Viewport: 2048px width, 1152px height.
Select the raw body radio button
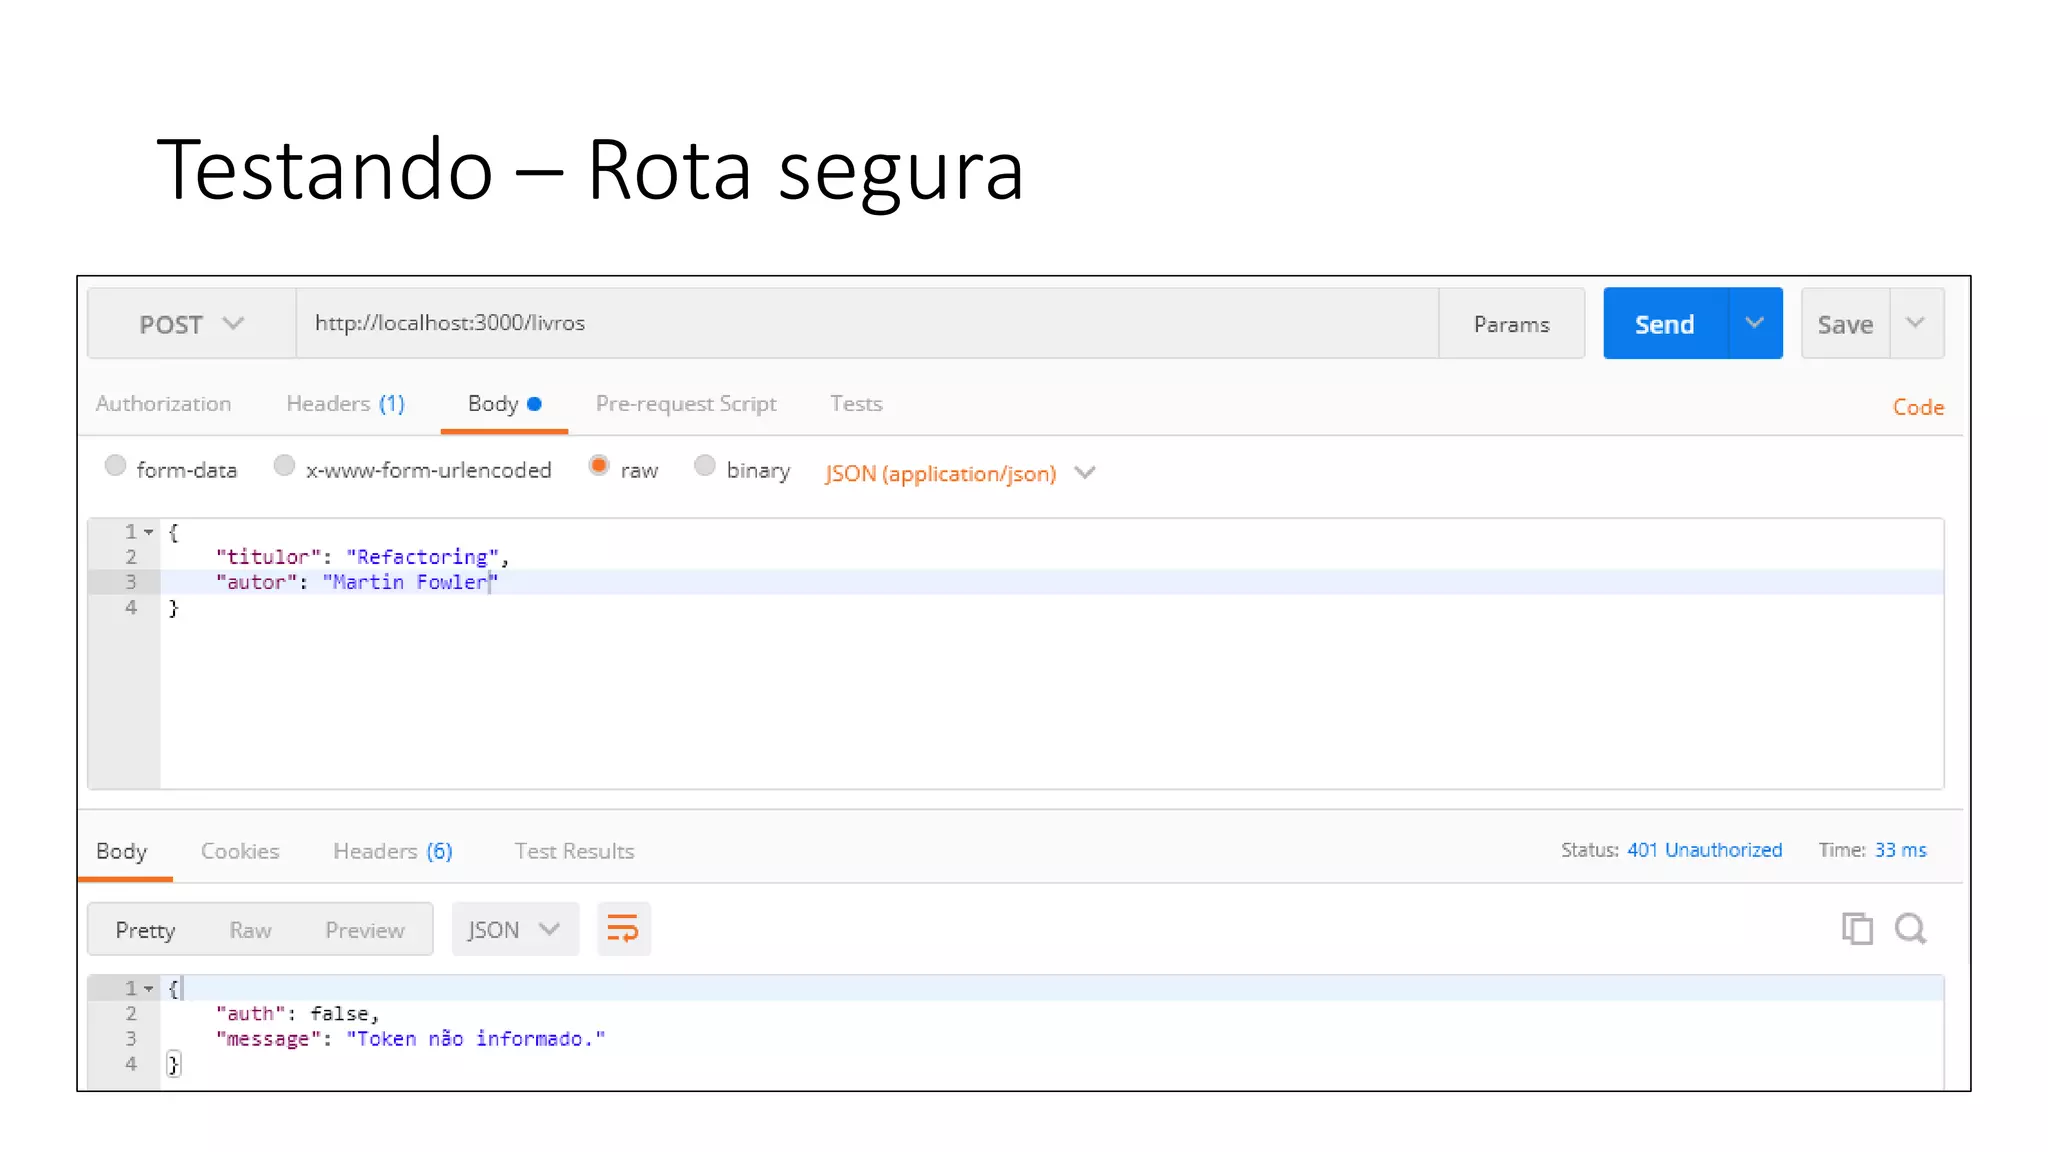click(599, 466)
